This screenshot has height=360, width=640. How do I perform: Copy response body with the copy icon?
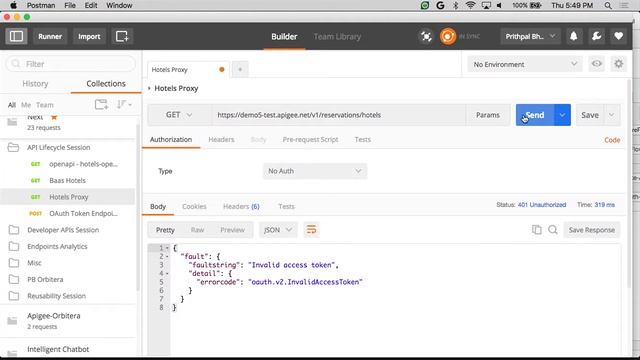[537, 230]
